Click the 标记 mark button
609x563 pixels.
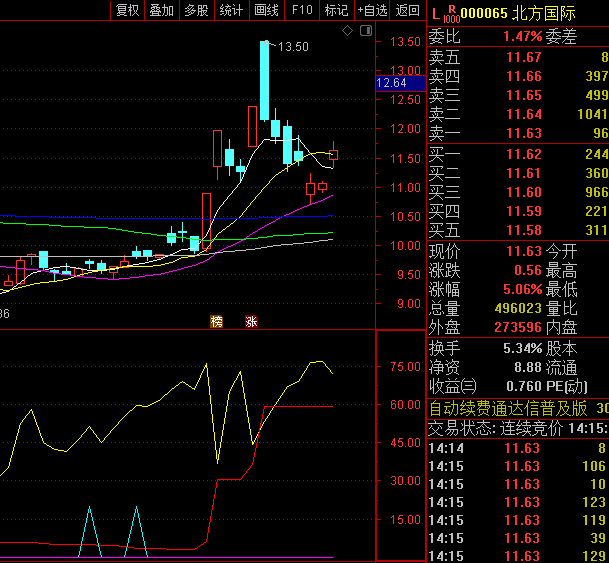point(336,11)
